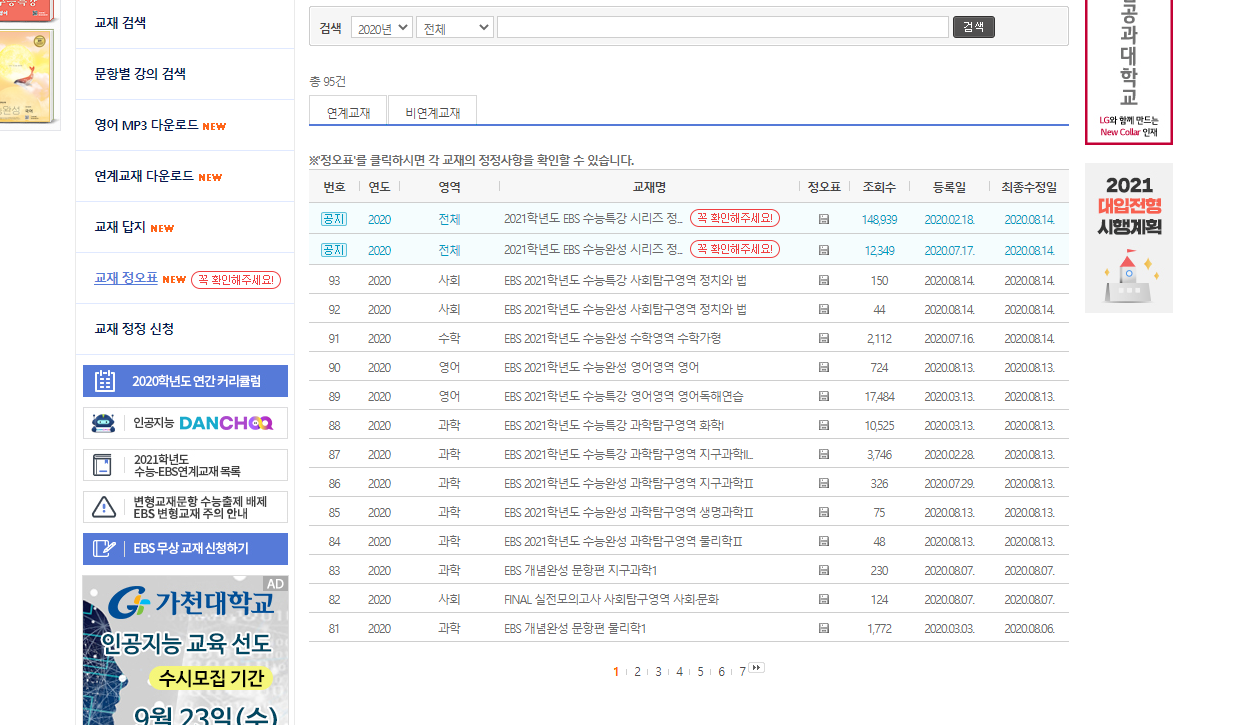The image size is (1260, 725).
Task: Open 수능완성 사회탐구영역 정치와 법 entry
Action: point(625,309)
